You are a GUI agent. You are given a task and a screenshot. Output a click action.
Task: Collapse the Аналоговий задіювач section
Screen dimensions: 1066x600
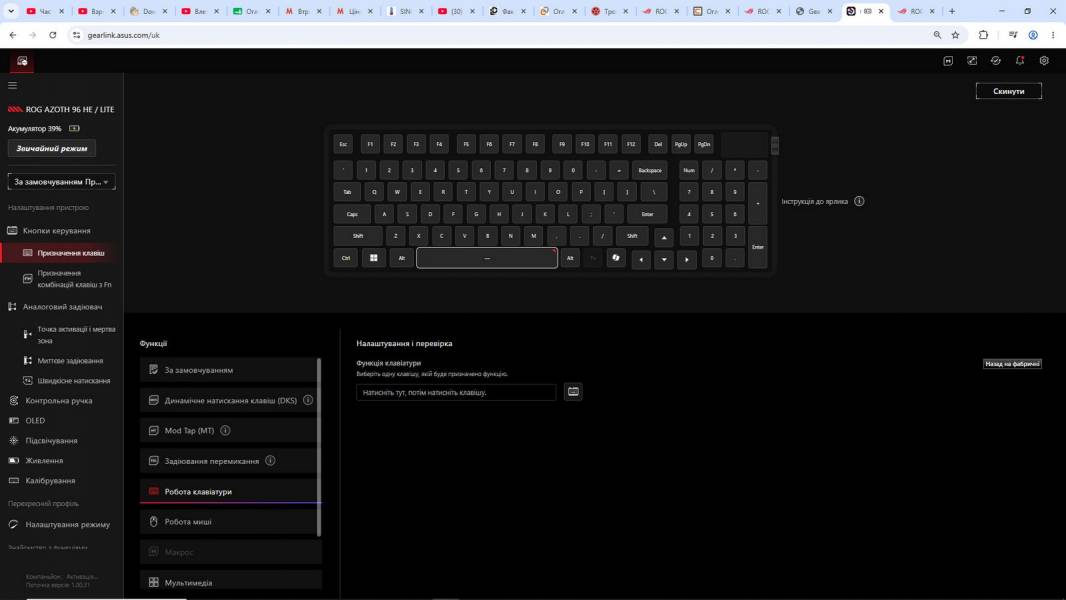coord(62,306)
